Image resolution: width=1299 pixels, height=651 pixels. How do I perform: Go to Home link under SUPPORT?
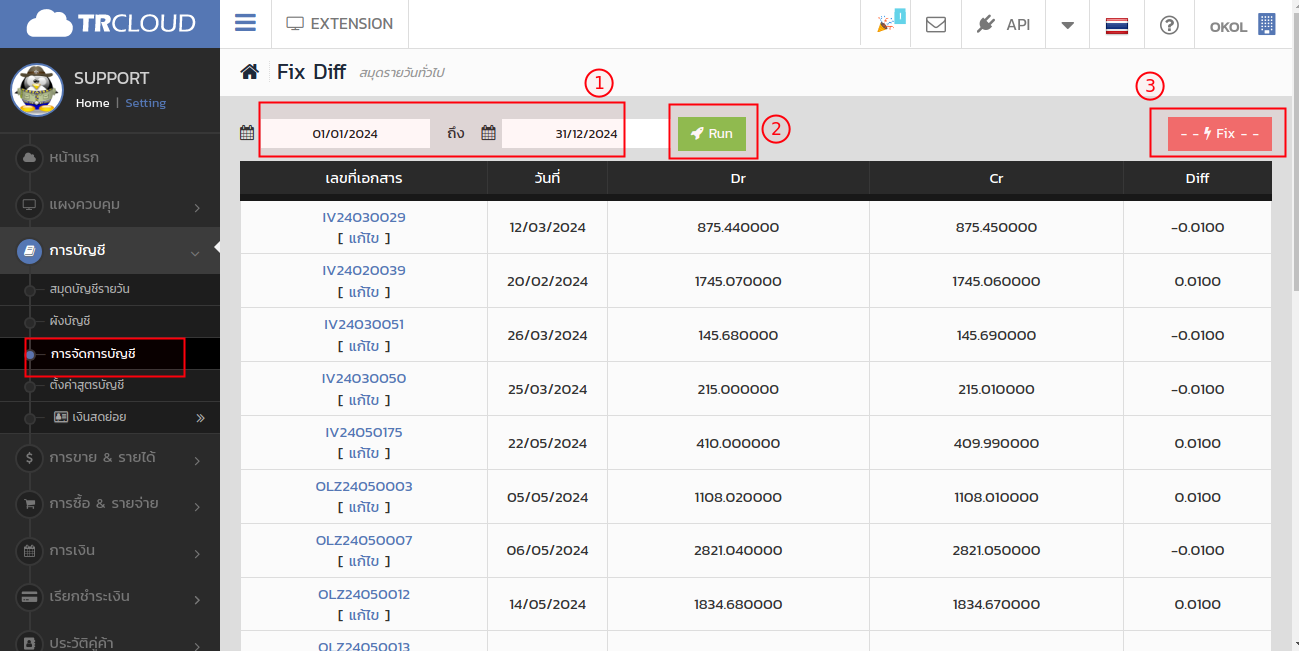(92, 103)
